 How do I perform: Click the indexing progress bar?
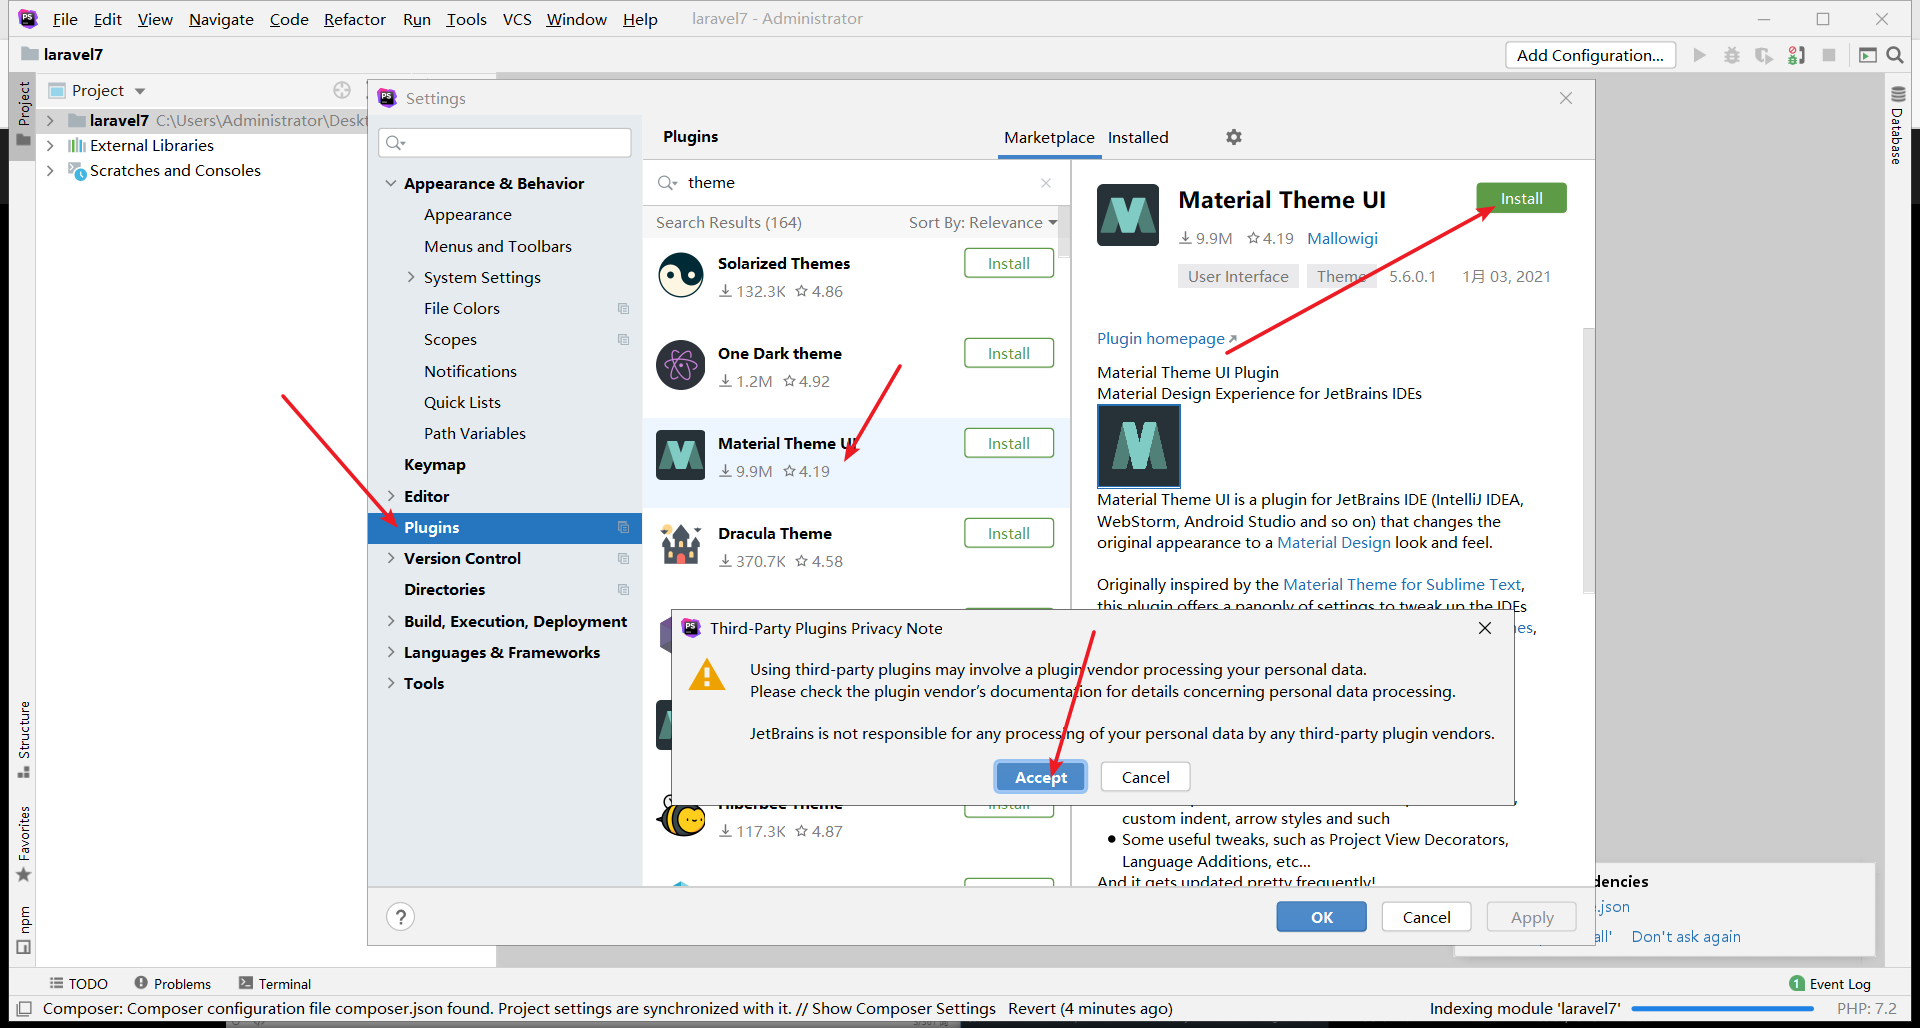tap(1722, 1009)
